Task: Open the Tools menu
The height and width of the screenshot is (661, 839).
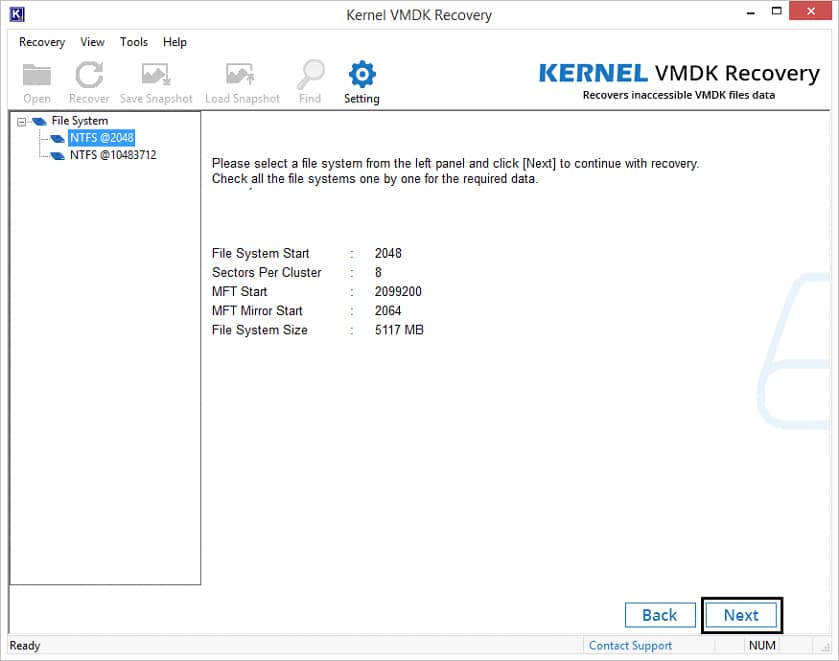Action: (x=134, y=42)
